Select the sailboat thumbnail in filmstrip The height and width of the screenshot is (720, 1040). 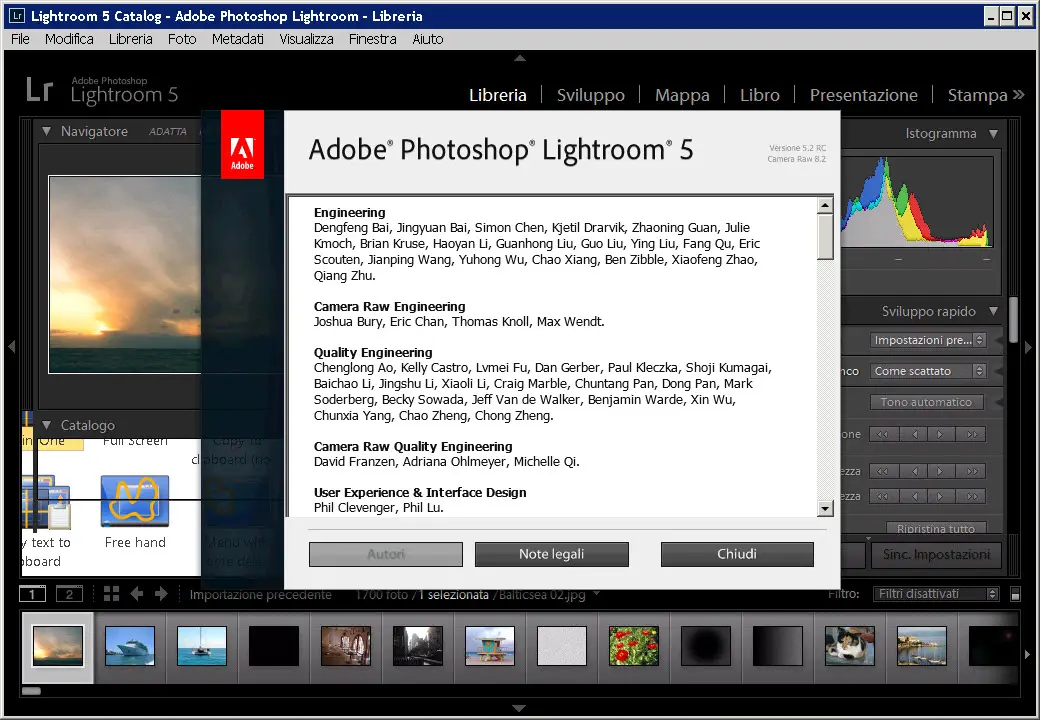[202, 646]
